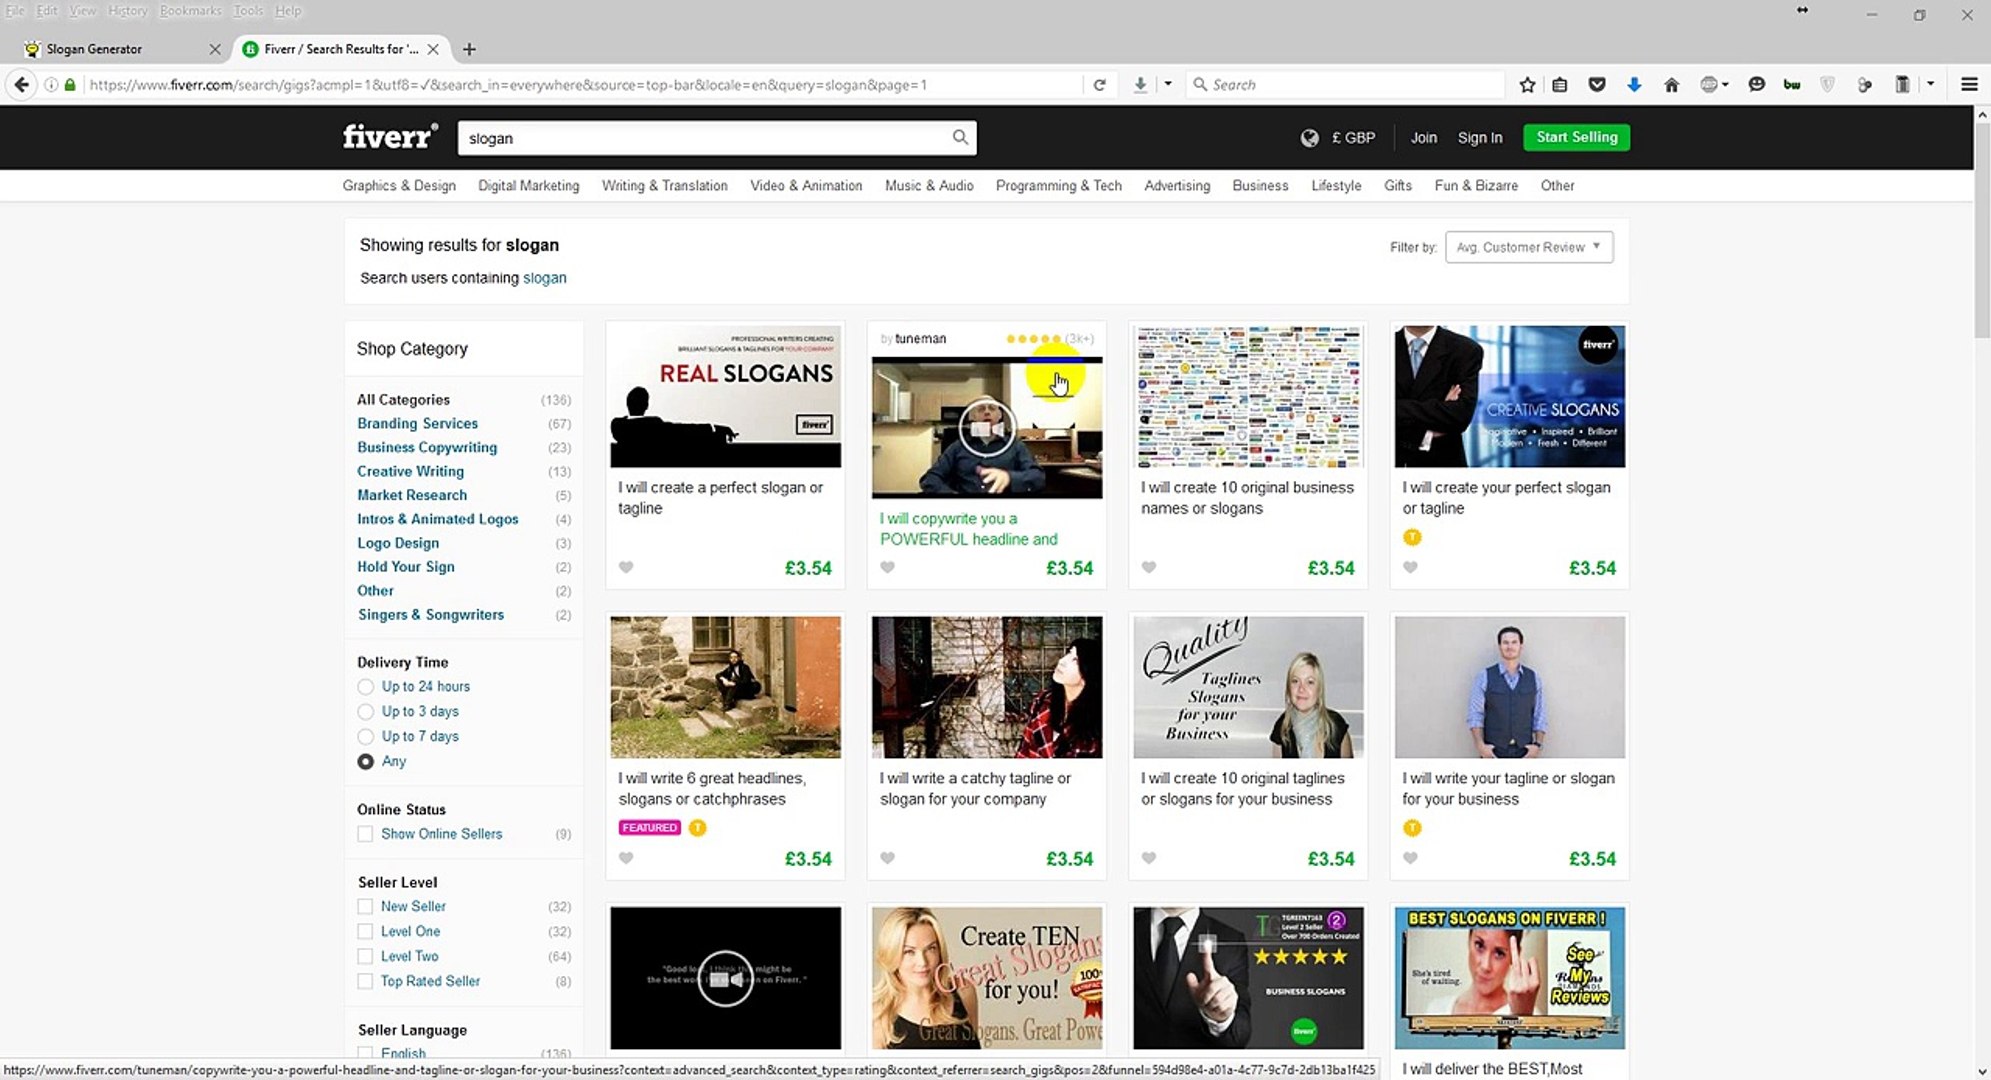Click the Fiverr 'slogan' search field

pos(700,138)
